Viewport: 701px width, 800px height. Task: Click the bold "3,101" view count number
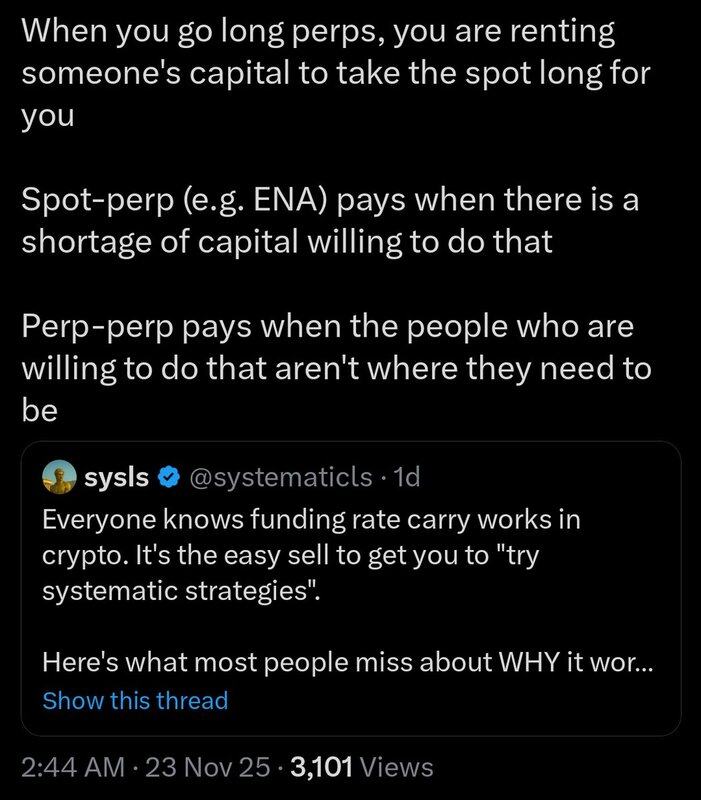point(317,767)
